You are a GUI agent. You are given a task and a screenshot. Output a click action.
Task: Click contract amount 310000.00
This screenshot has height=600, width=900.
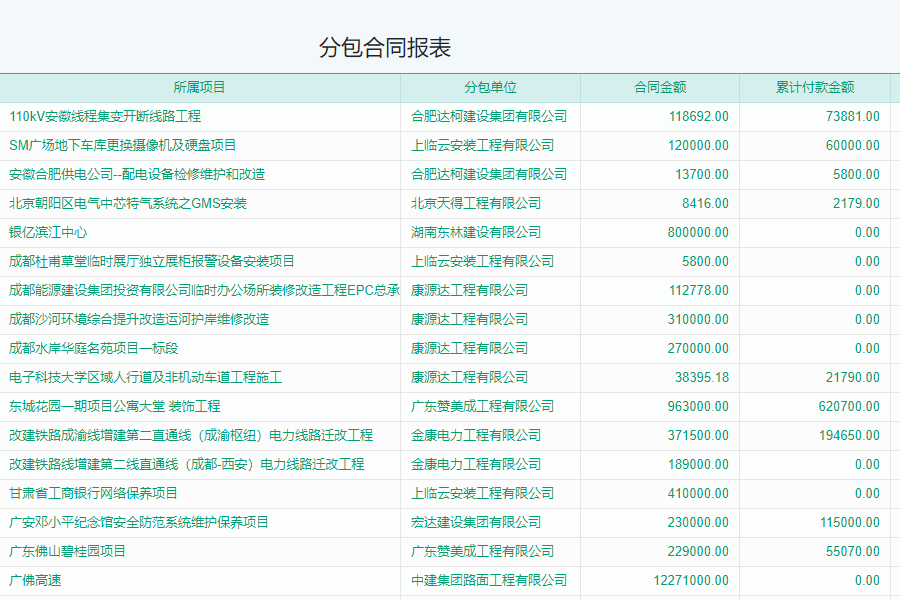(698, 319)
